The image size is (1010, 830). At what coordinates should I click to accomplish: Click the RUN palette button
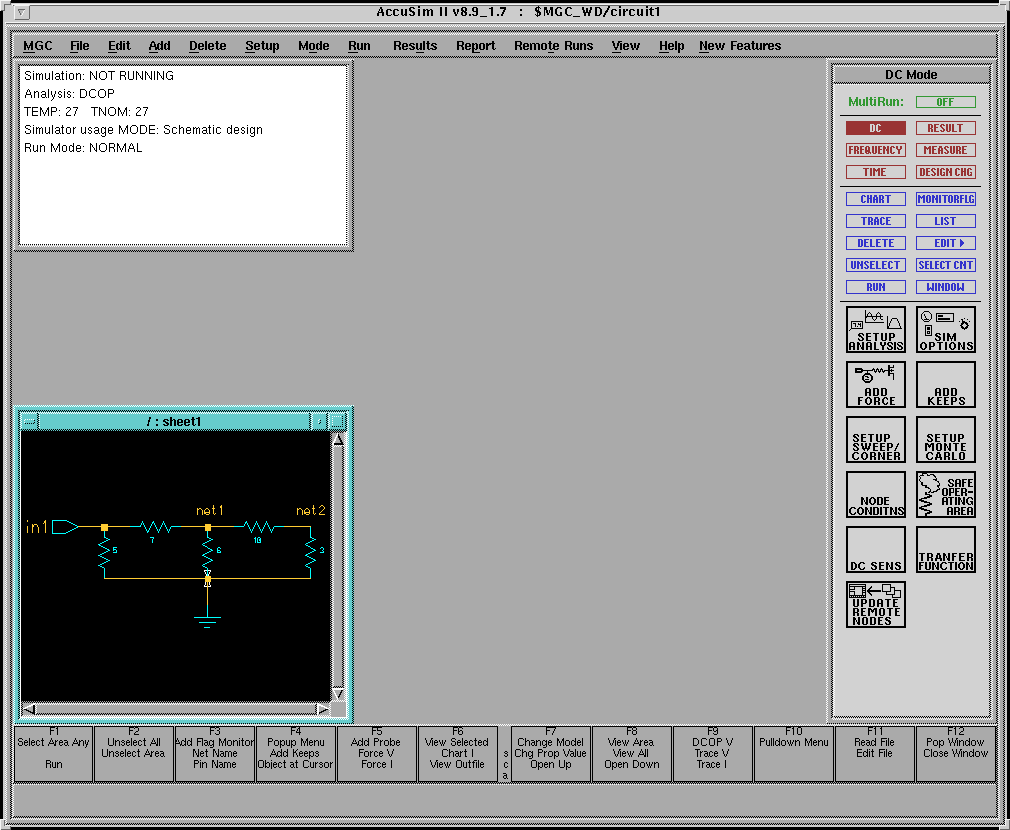[x=875, y=287]
